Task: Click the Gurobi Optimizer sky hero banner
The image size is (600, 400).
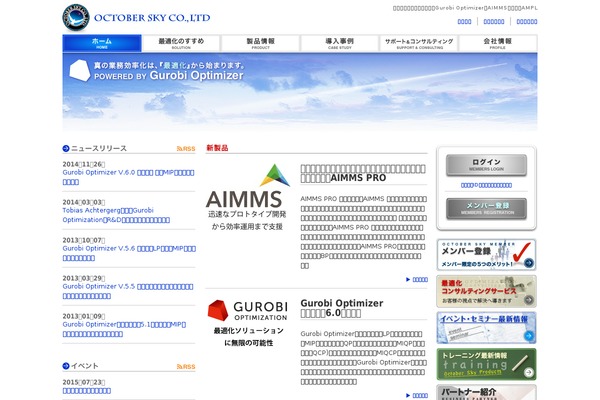Action: (300, 92)
